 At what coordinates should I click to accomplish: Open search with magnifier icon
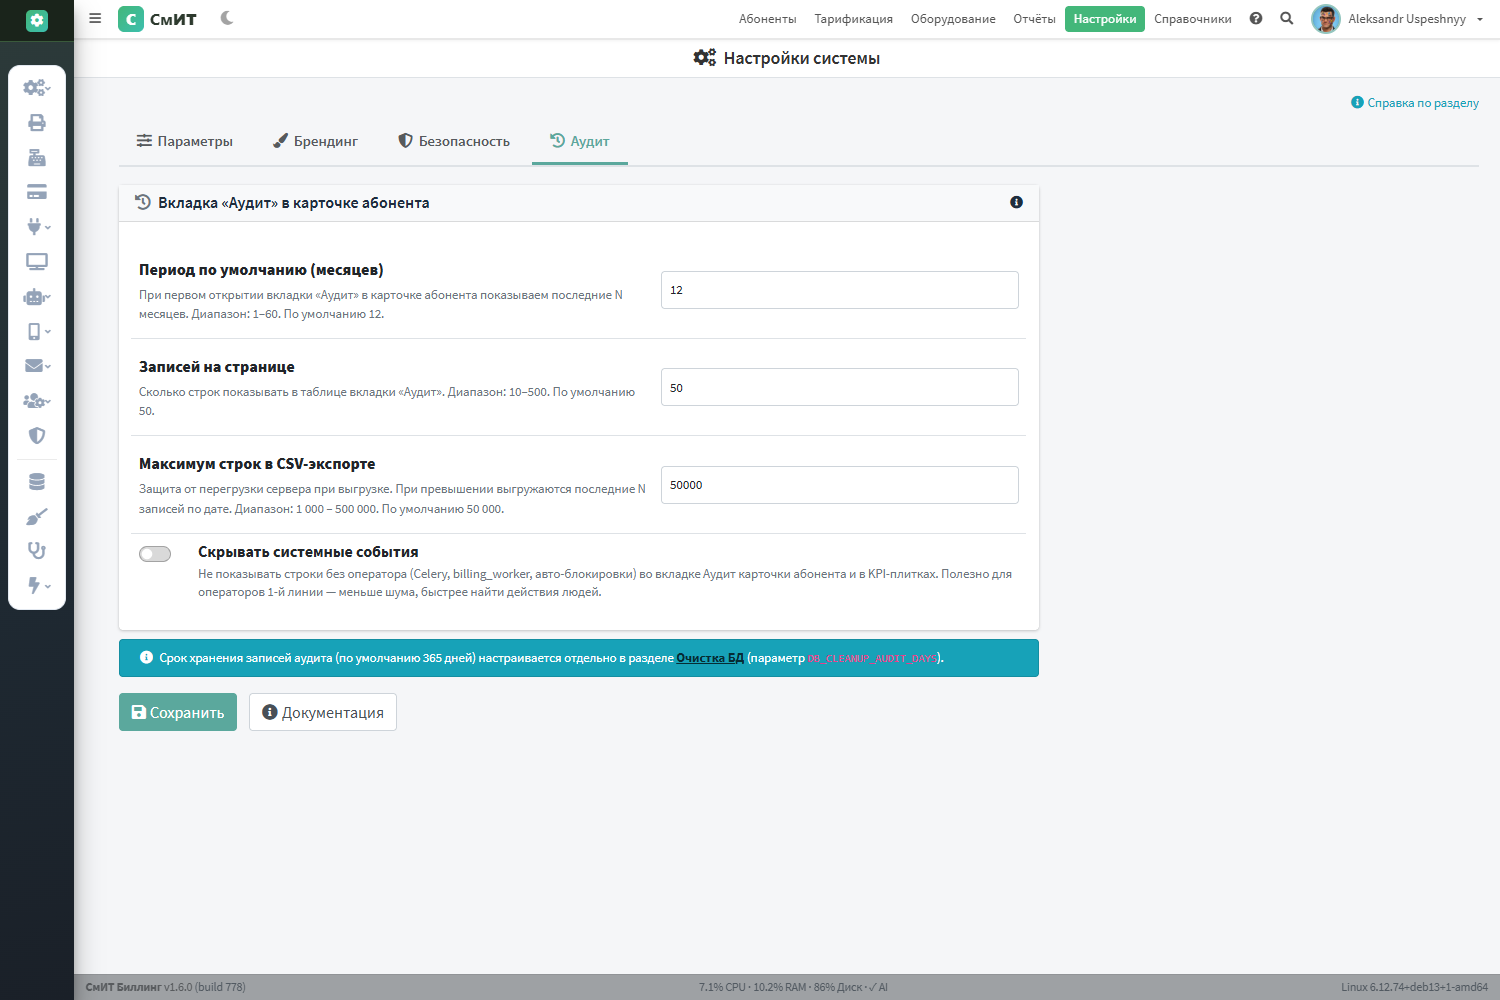(x=1287, y=19)
